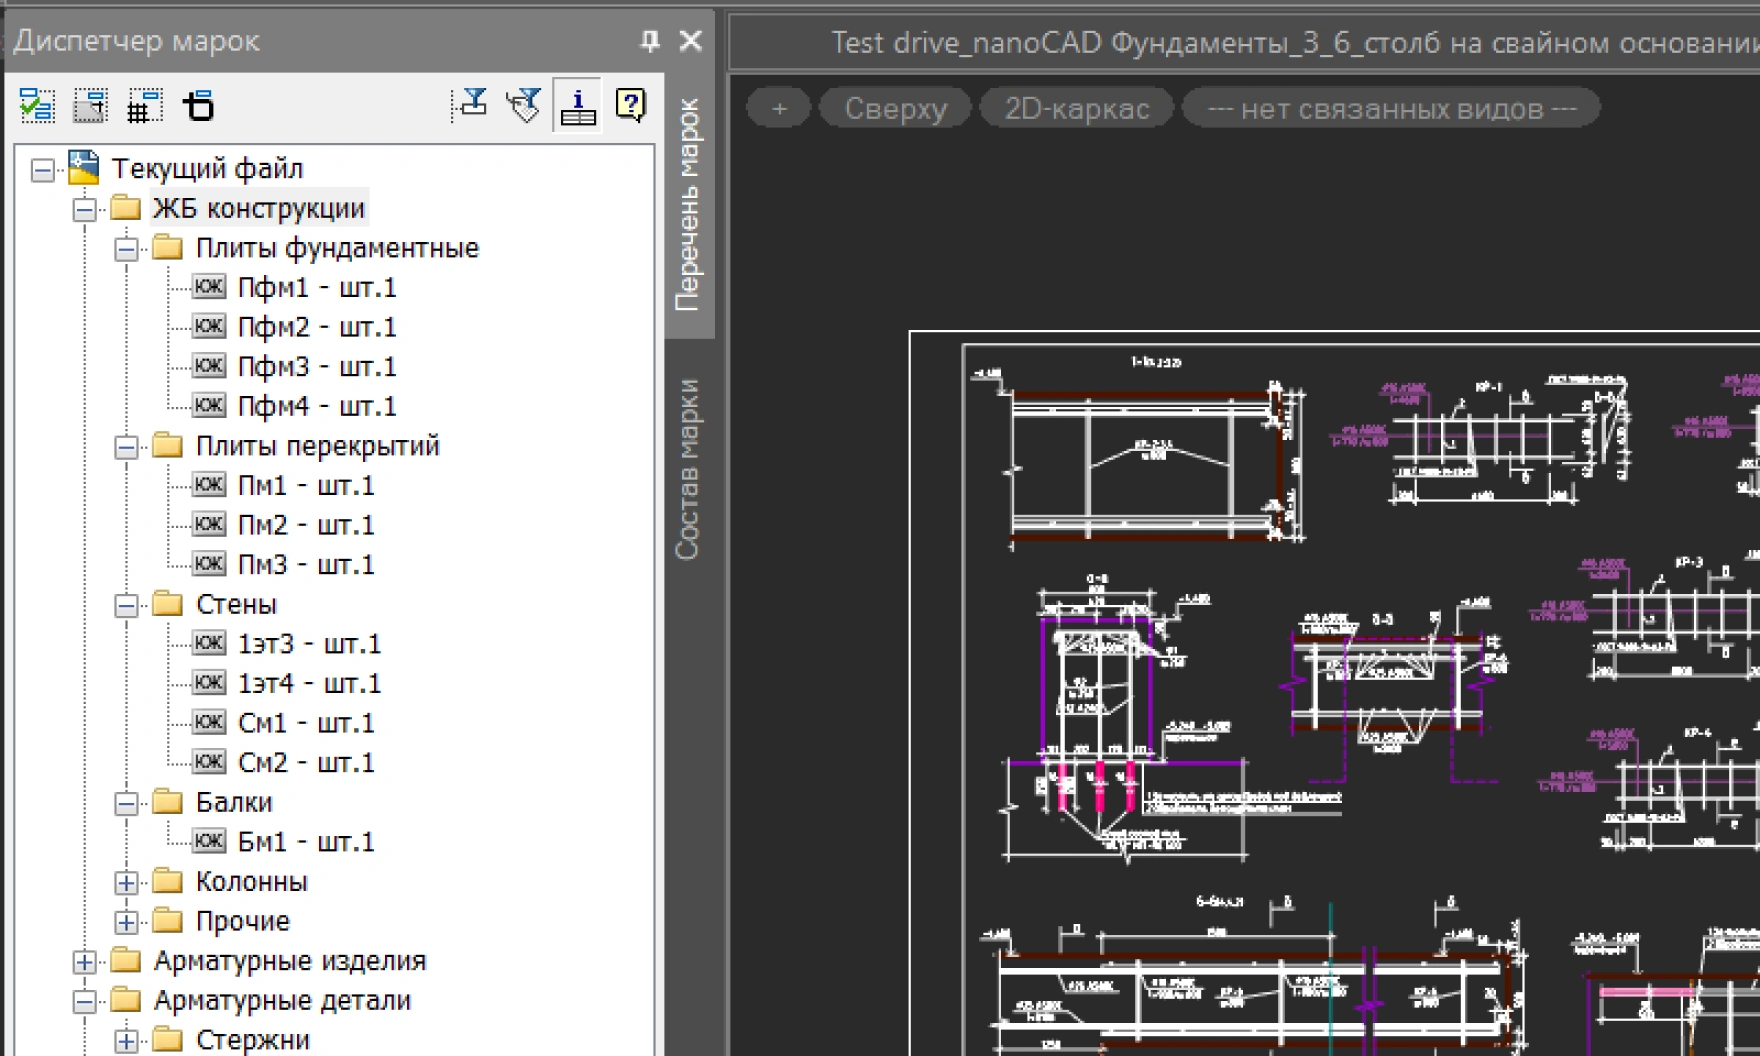Open the нет связанных видов dropdown
The image size is (1760, 1056).
[x=1391, y=108]
